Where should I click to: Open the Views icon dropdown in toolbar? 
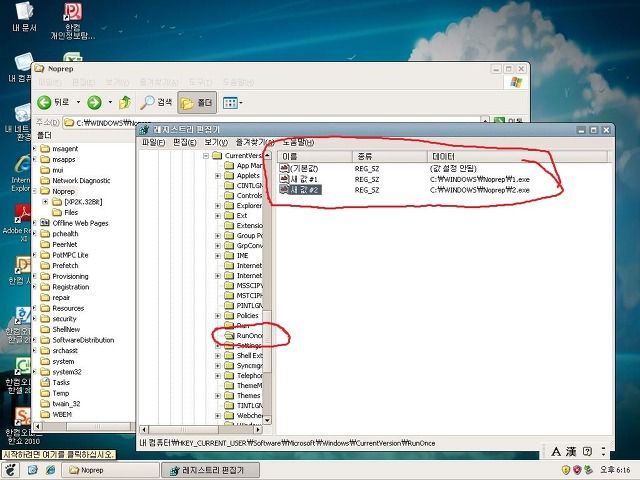pos(232,102)
